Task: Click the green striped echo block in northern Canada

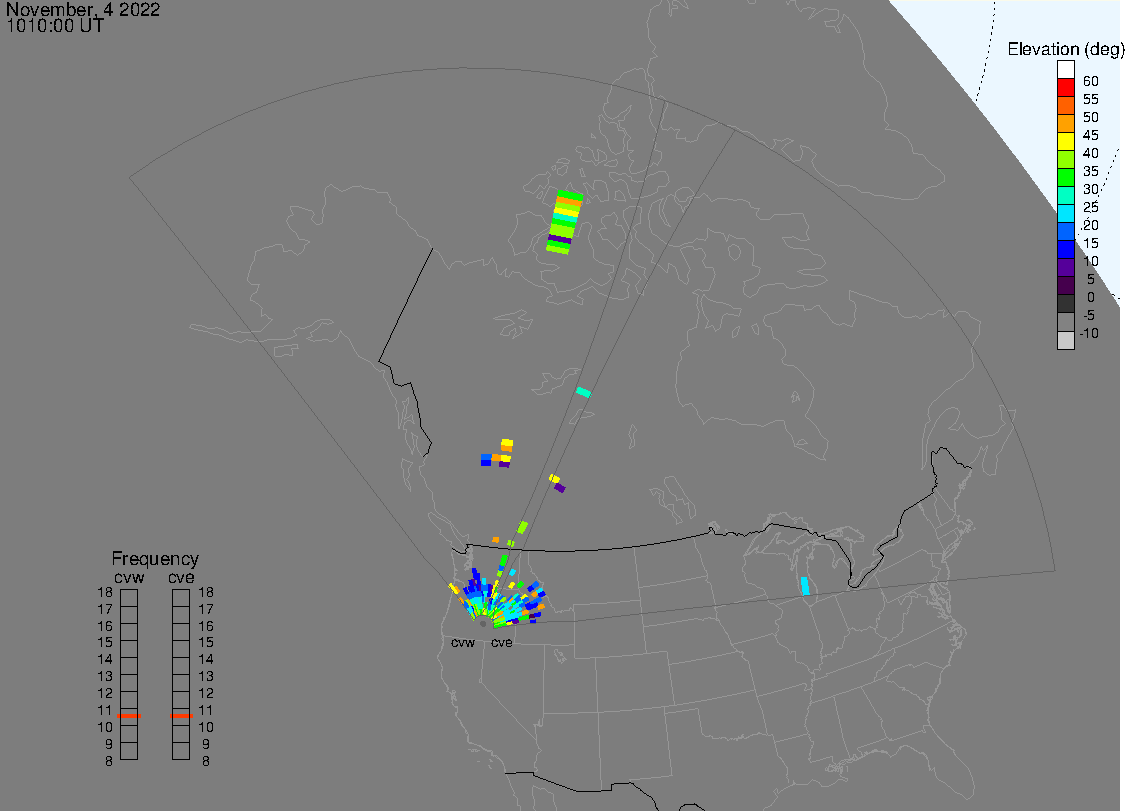Action: pyautogui.click(x=565, y=222)
